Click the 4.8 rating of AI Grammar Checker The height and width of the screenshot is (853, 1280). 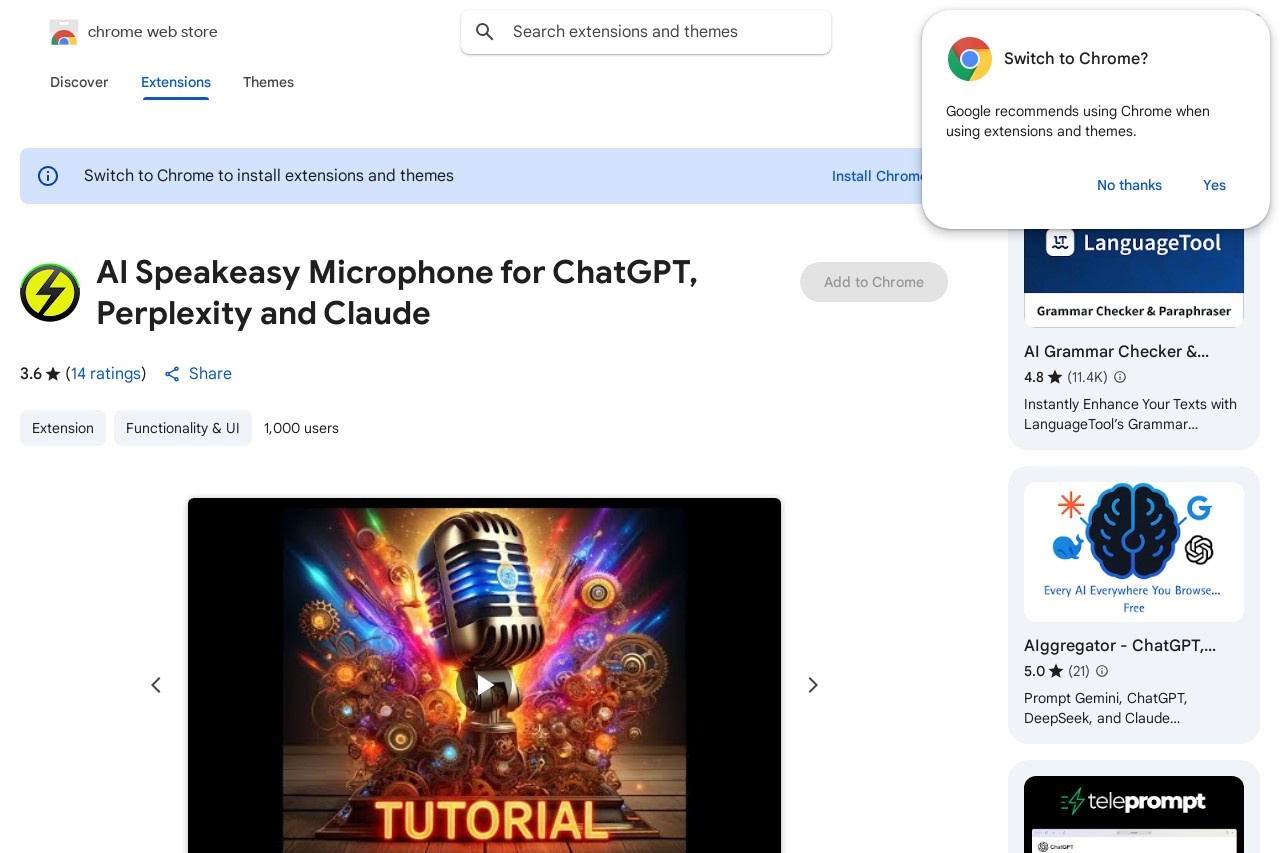[1043, 378]
